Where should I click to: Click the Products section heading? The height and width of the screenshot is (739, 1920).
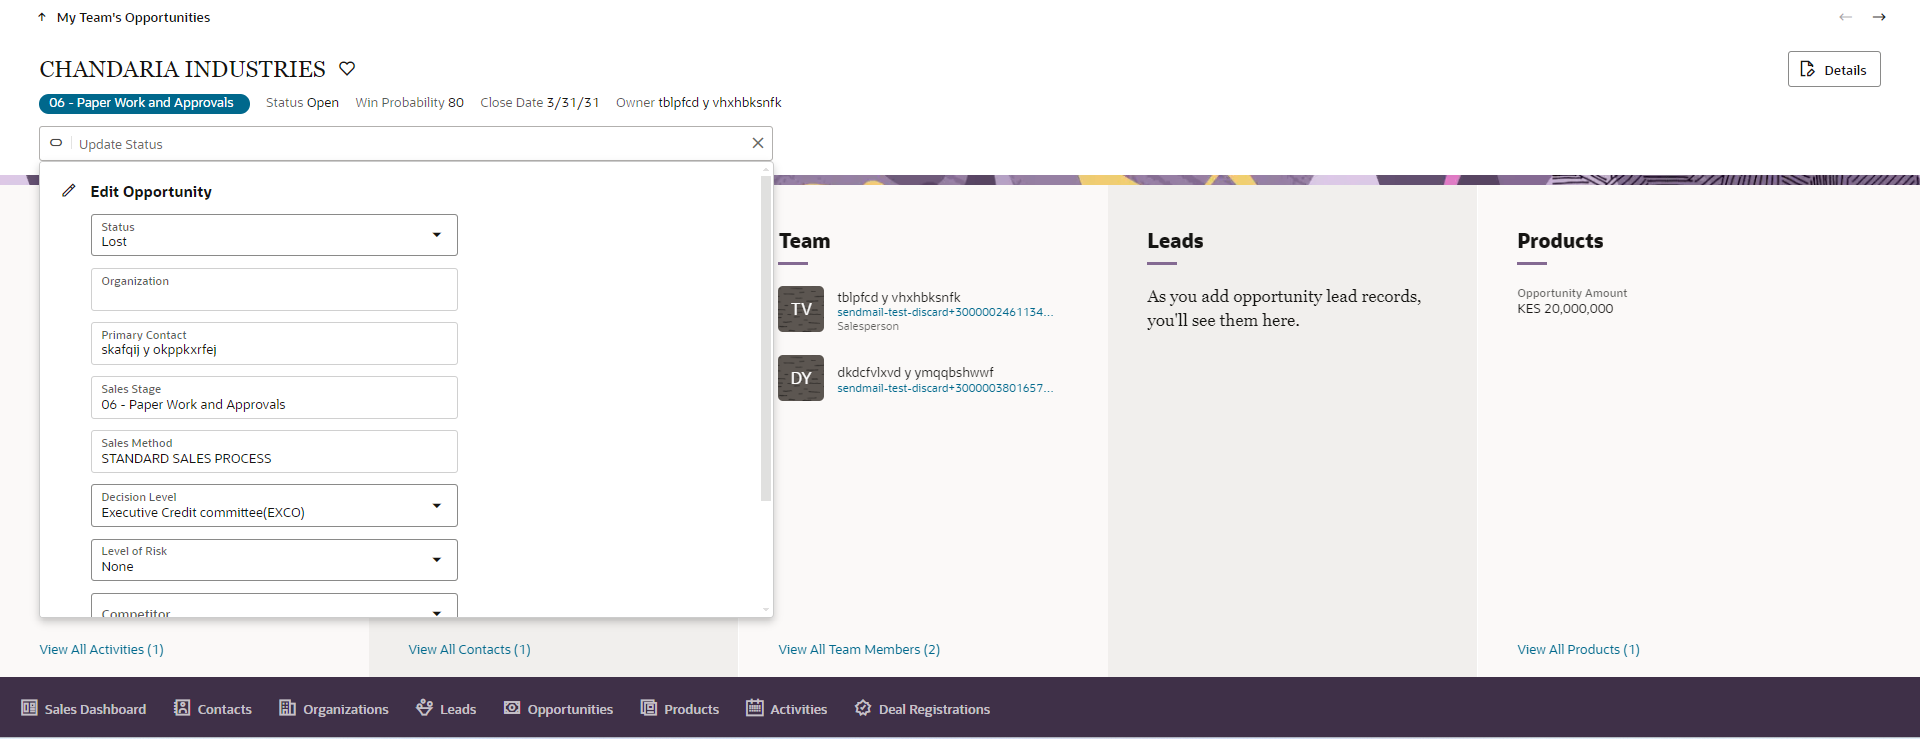point(1560,241)
